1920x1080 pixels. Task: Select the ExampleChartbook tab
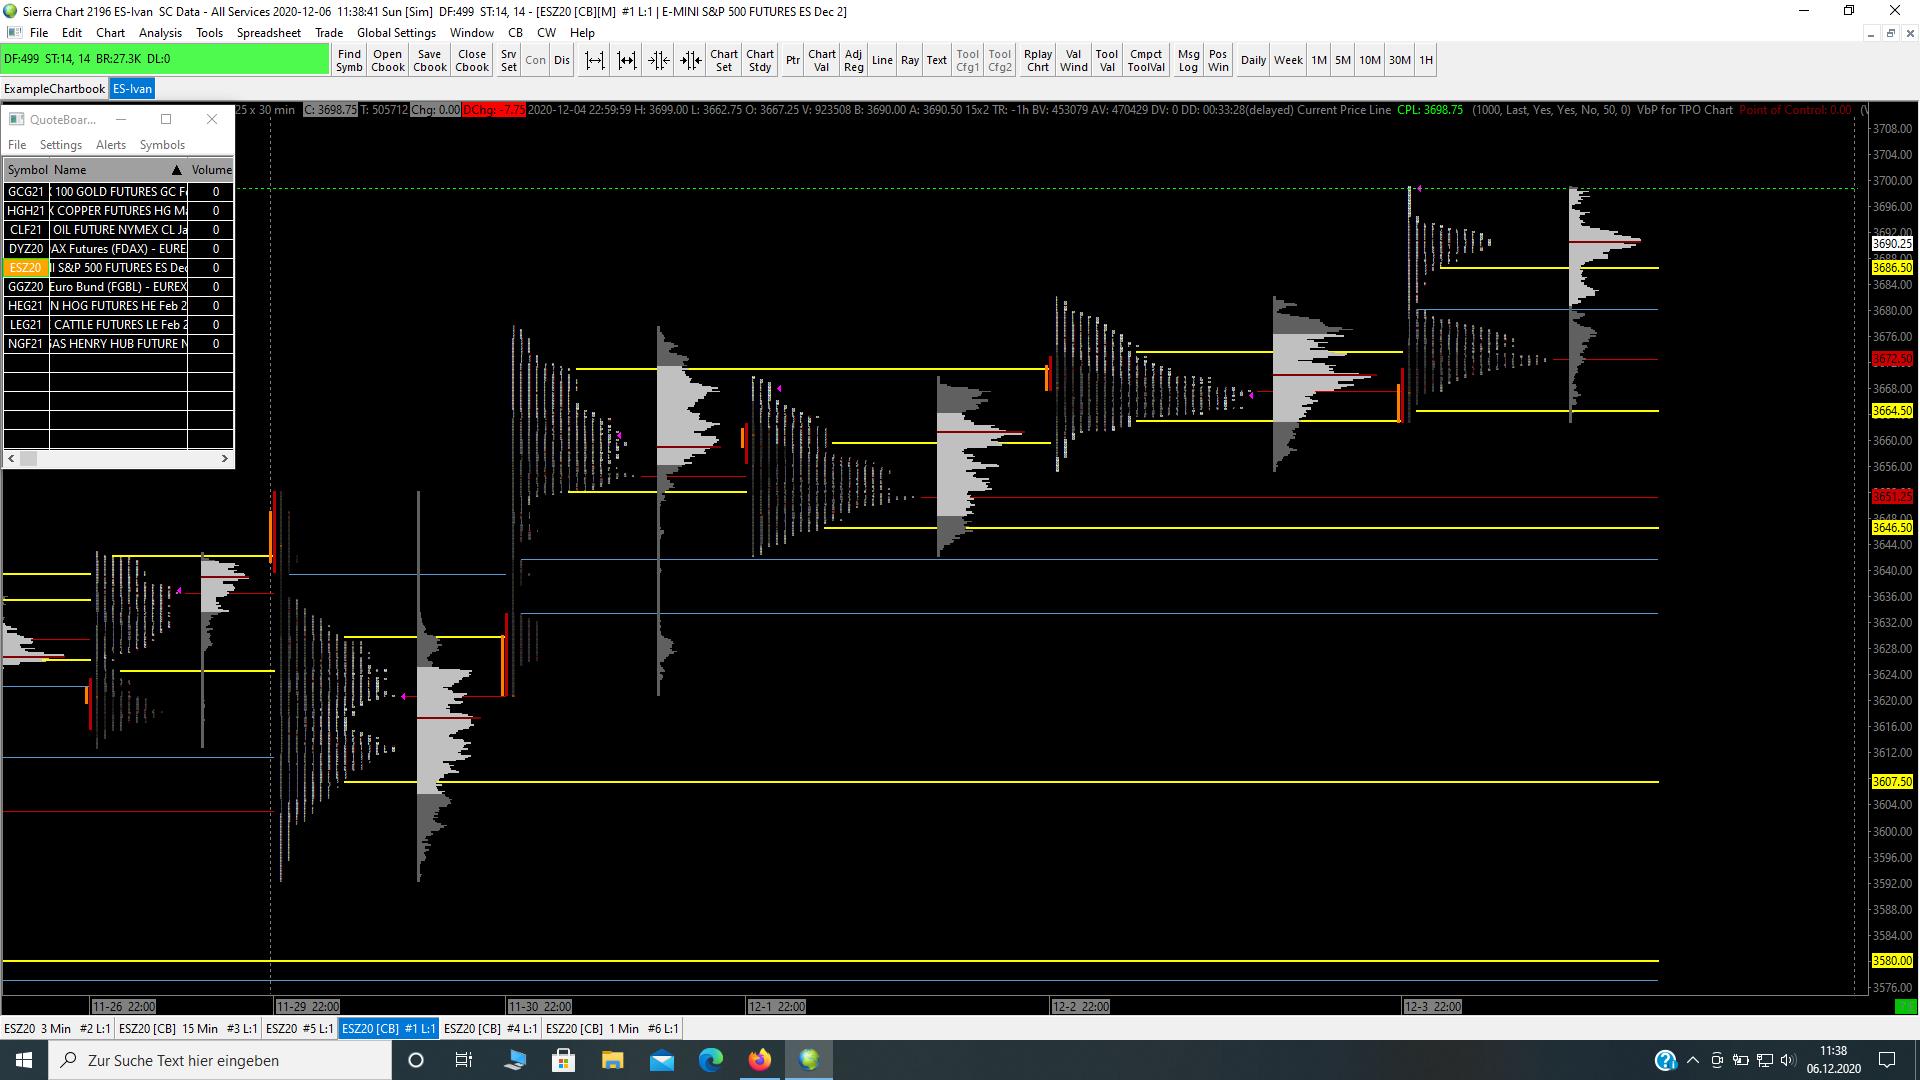(54, 89)
